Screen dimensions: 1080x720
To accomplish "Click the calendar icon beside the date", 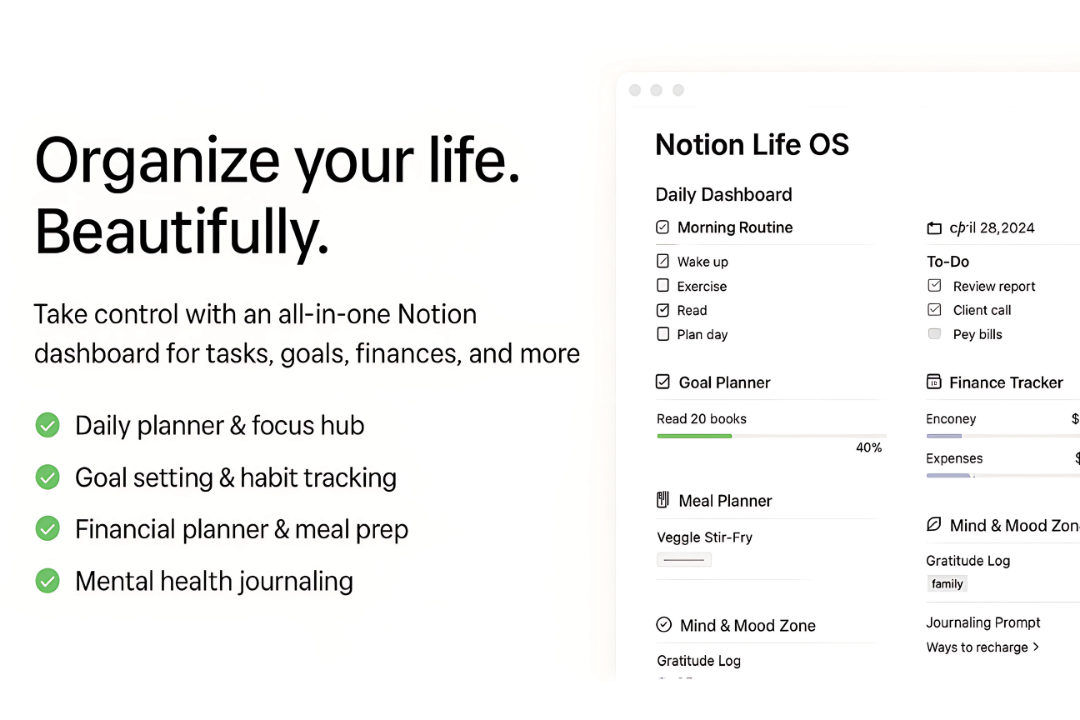I will 934,228.
